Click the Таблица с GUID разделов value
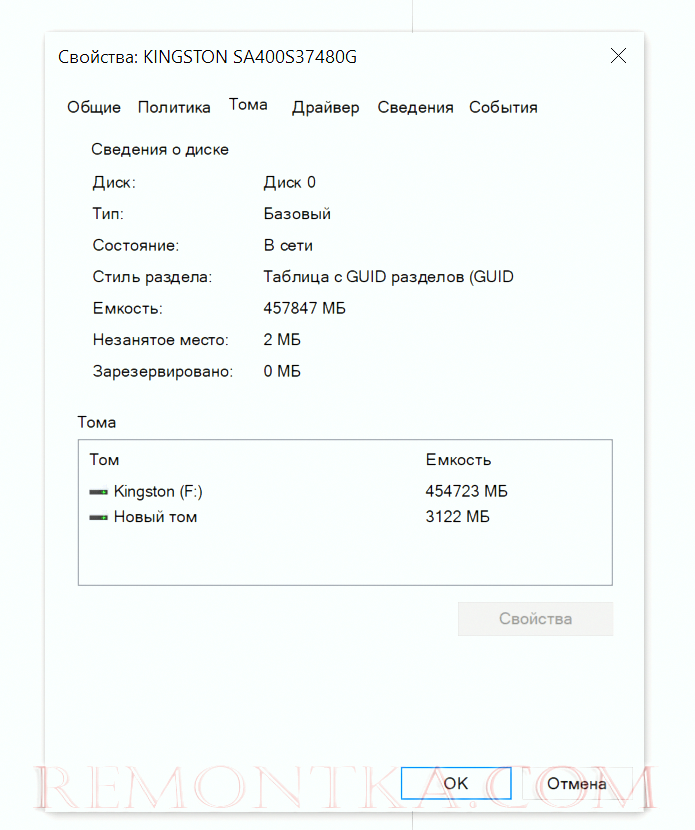Image resolution: width=695 pixels, height=830 pixels. tap(389, 277)
